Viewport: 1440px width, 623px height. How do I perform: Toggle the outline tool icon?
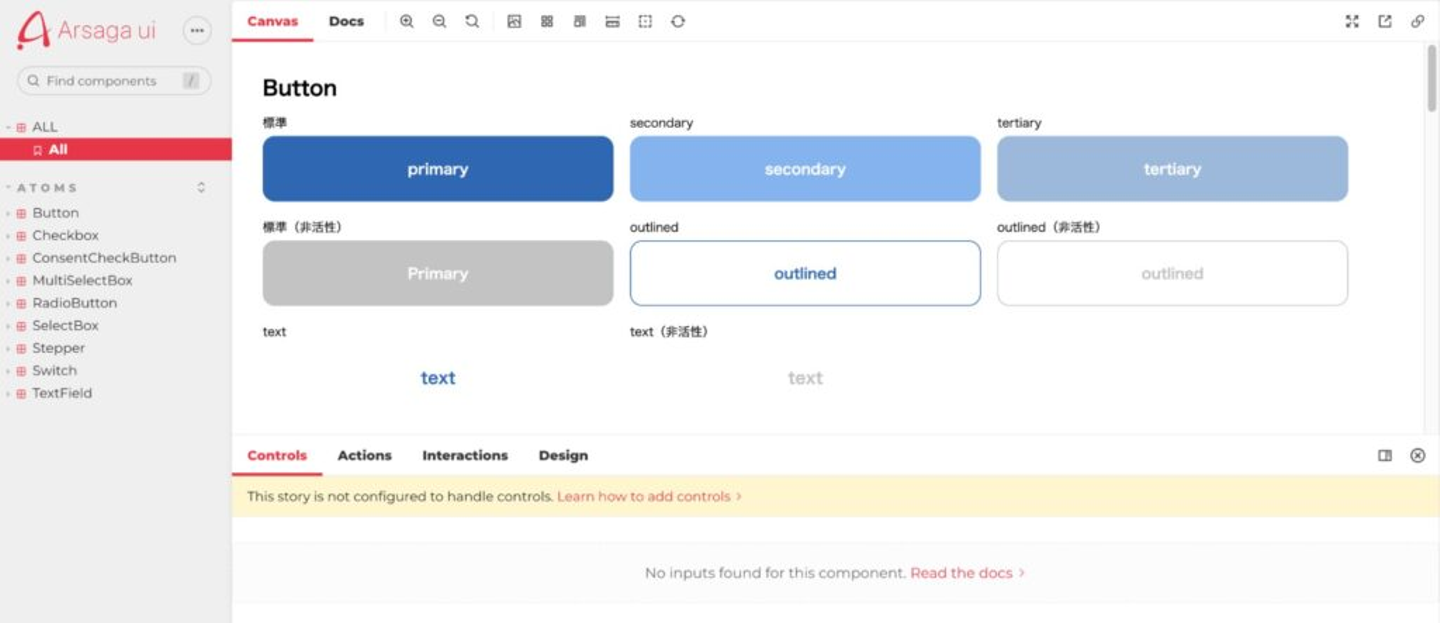[645, 21]
